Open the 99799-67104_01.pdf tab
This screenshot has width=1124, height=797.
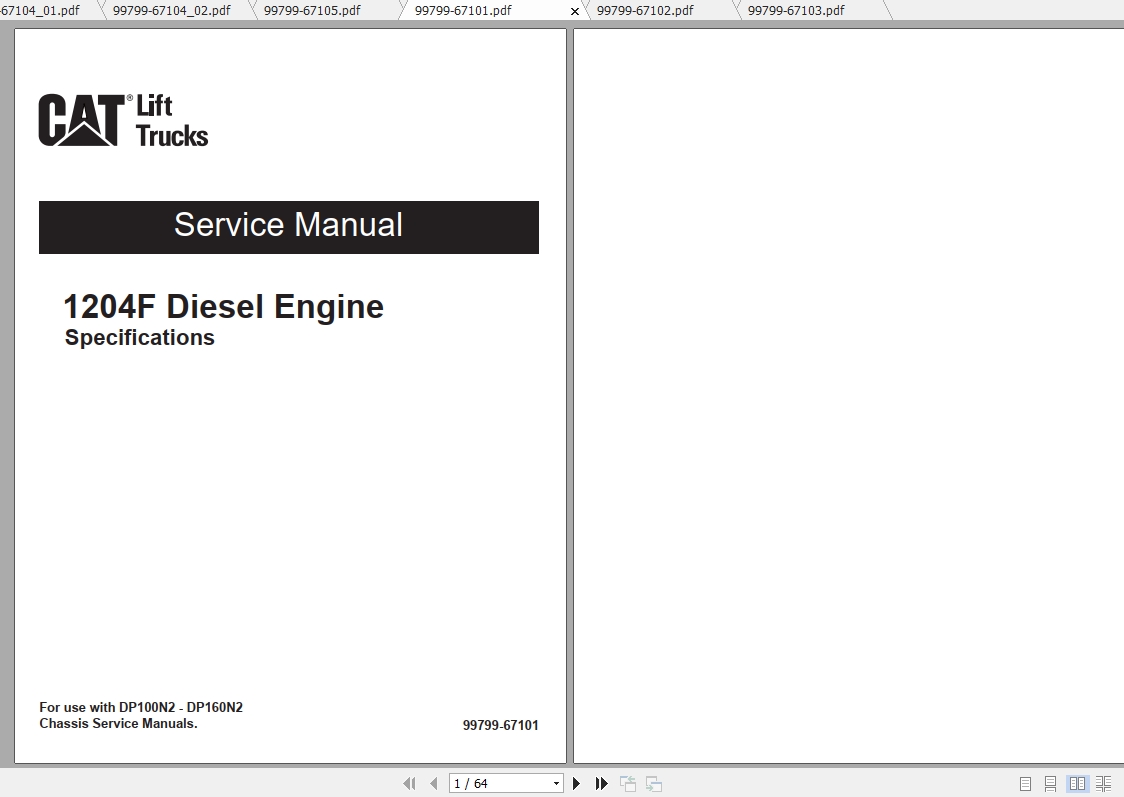[x=40, y=10]
